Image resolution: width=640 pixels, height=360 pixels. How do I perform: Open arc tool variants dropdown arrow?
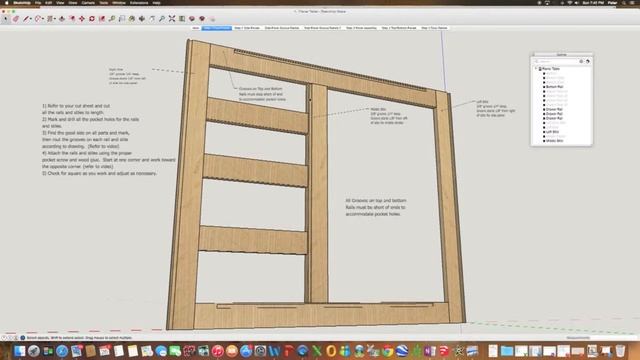[x=43, y=19]
